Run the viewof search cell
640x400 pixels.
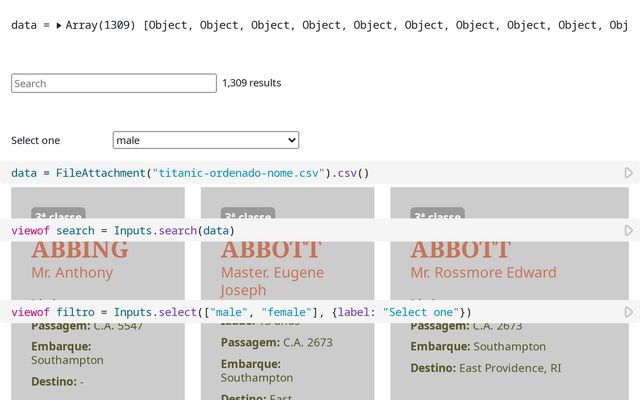pyautogui.click(x=629, y=231)
